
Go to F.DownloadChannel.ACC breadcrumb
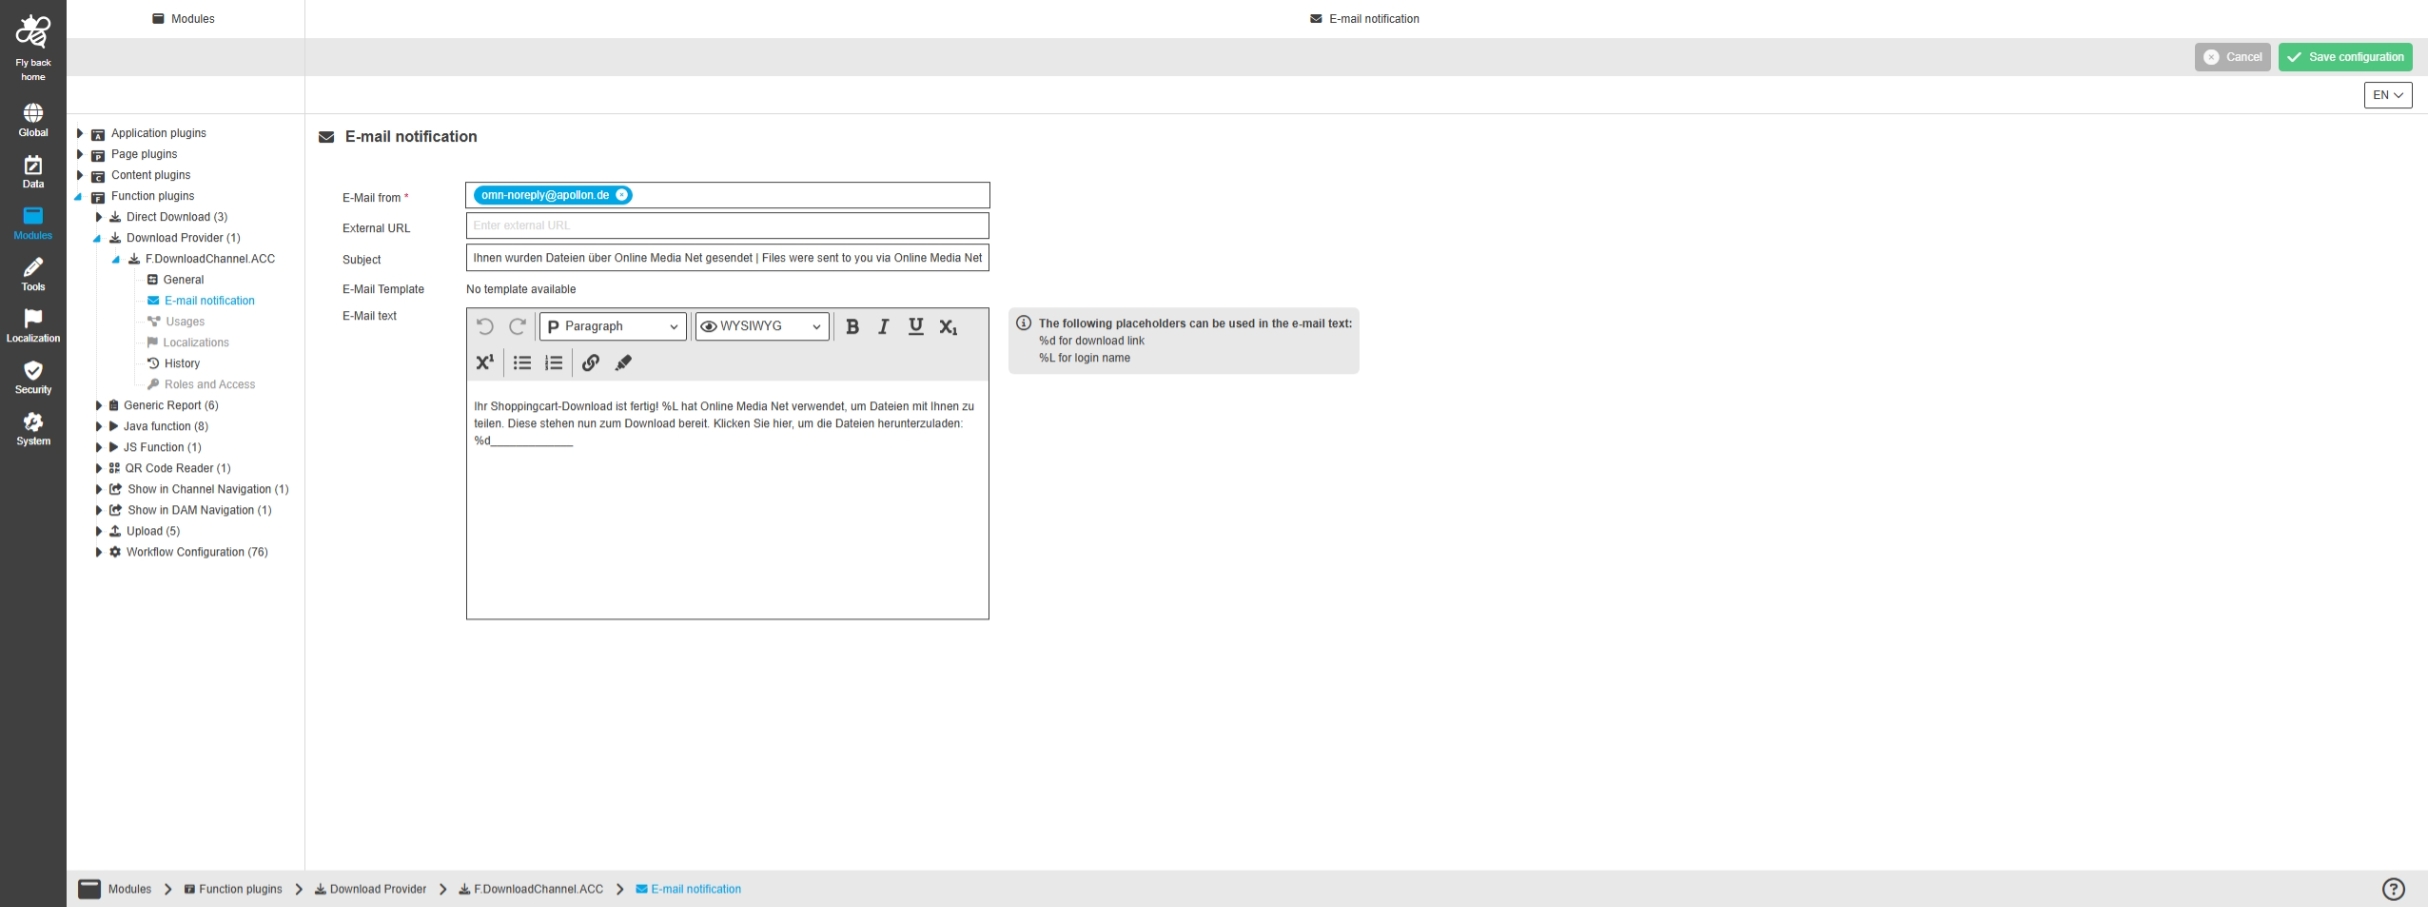[531, 889]
